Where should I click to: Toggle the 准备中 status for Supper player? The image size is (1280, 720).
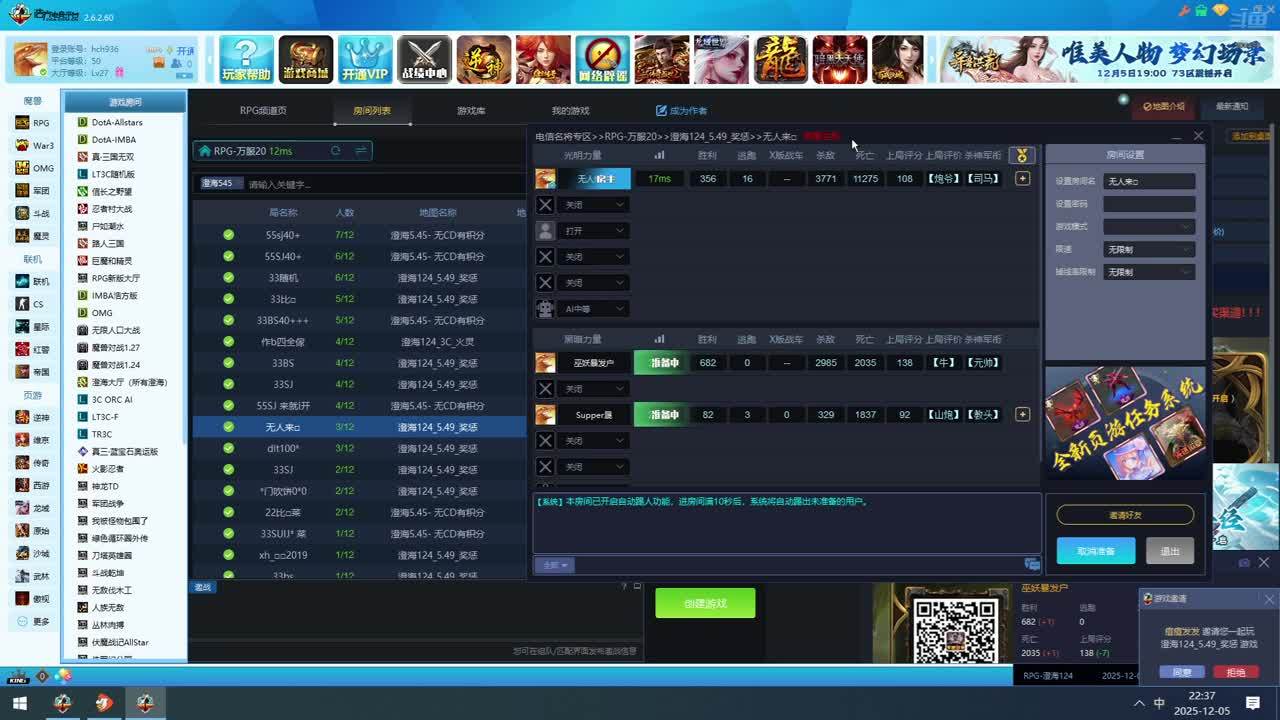click(660, 415)
